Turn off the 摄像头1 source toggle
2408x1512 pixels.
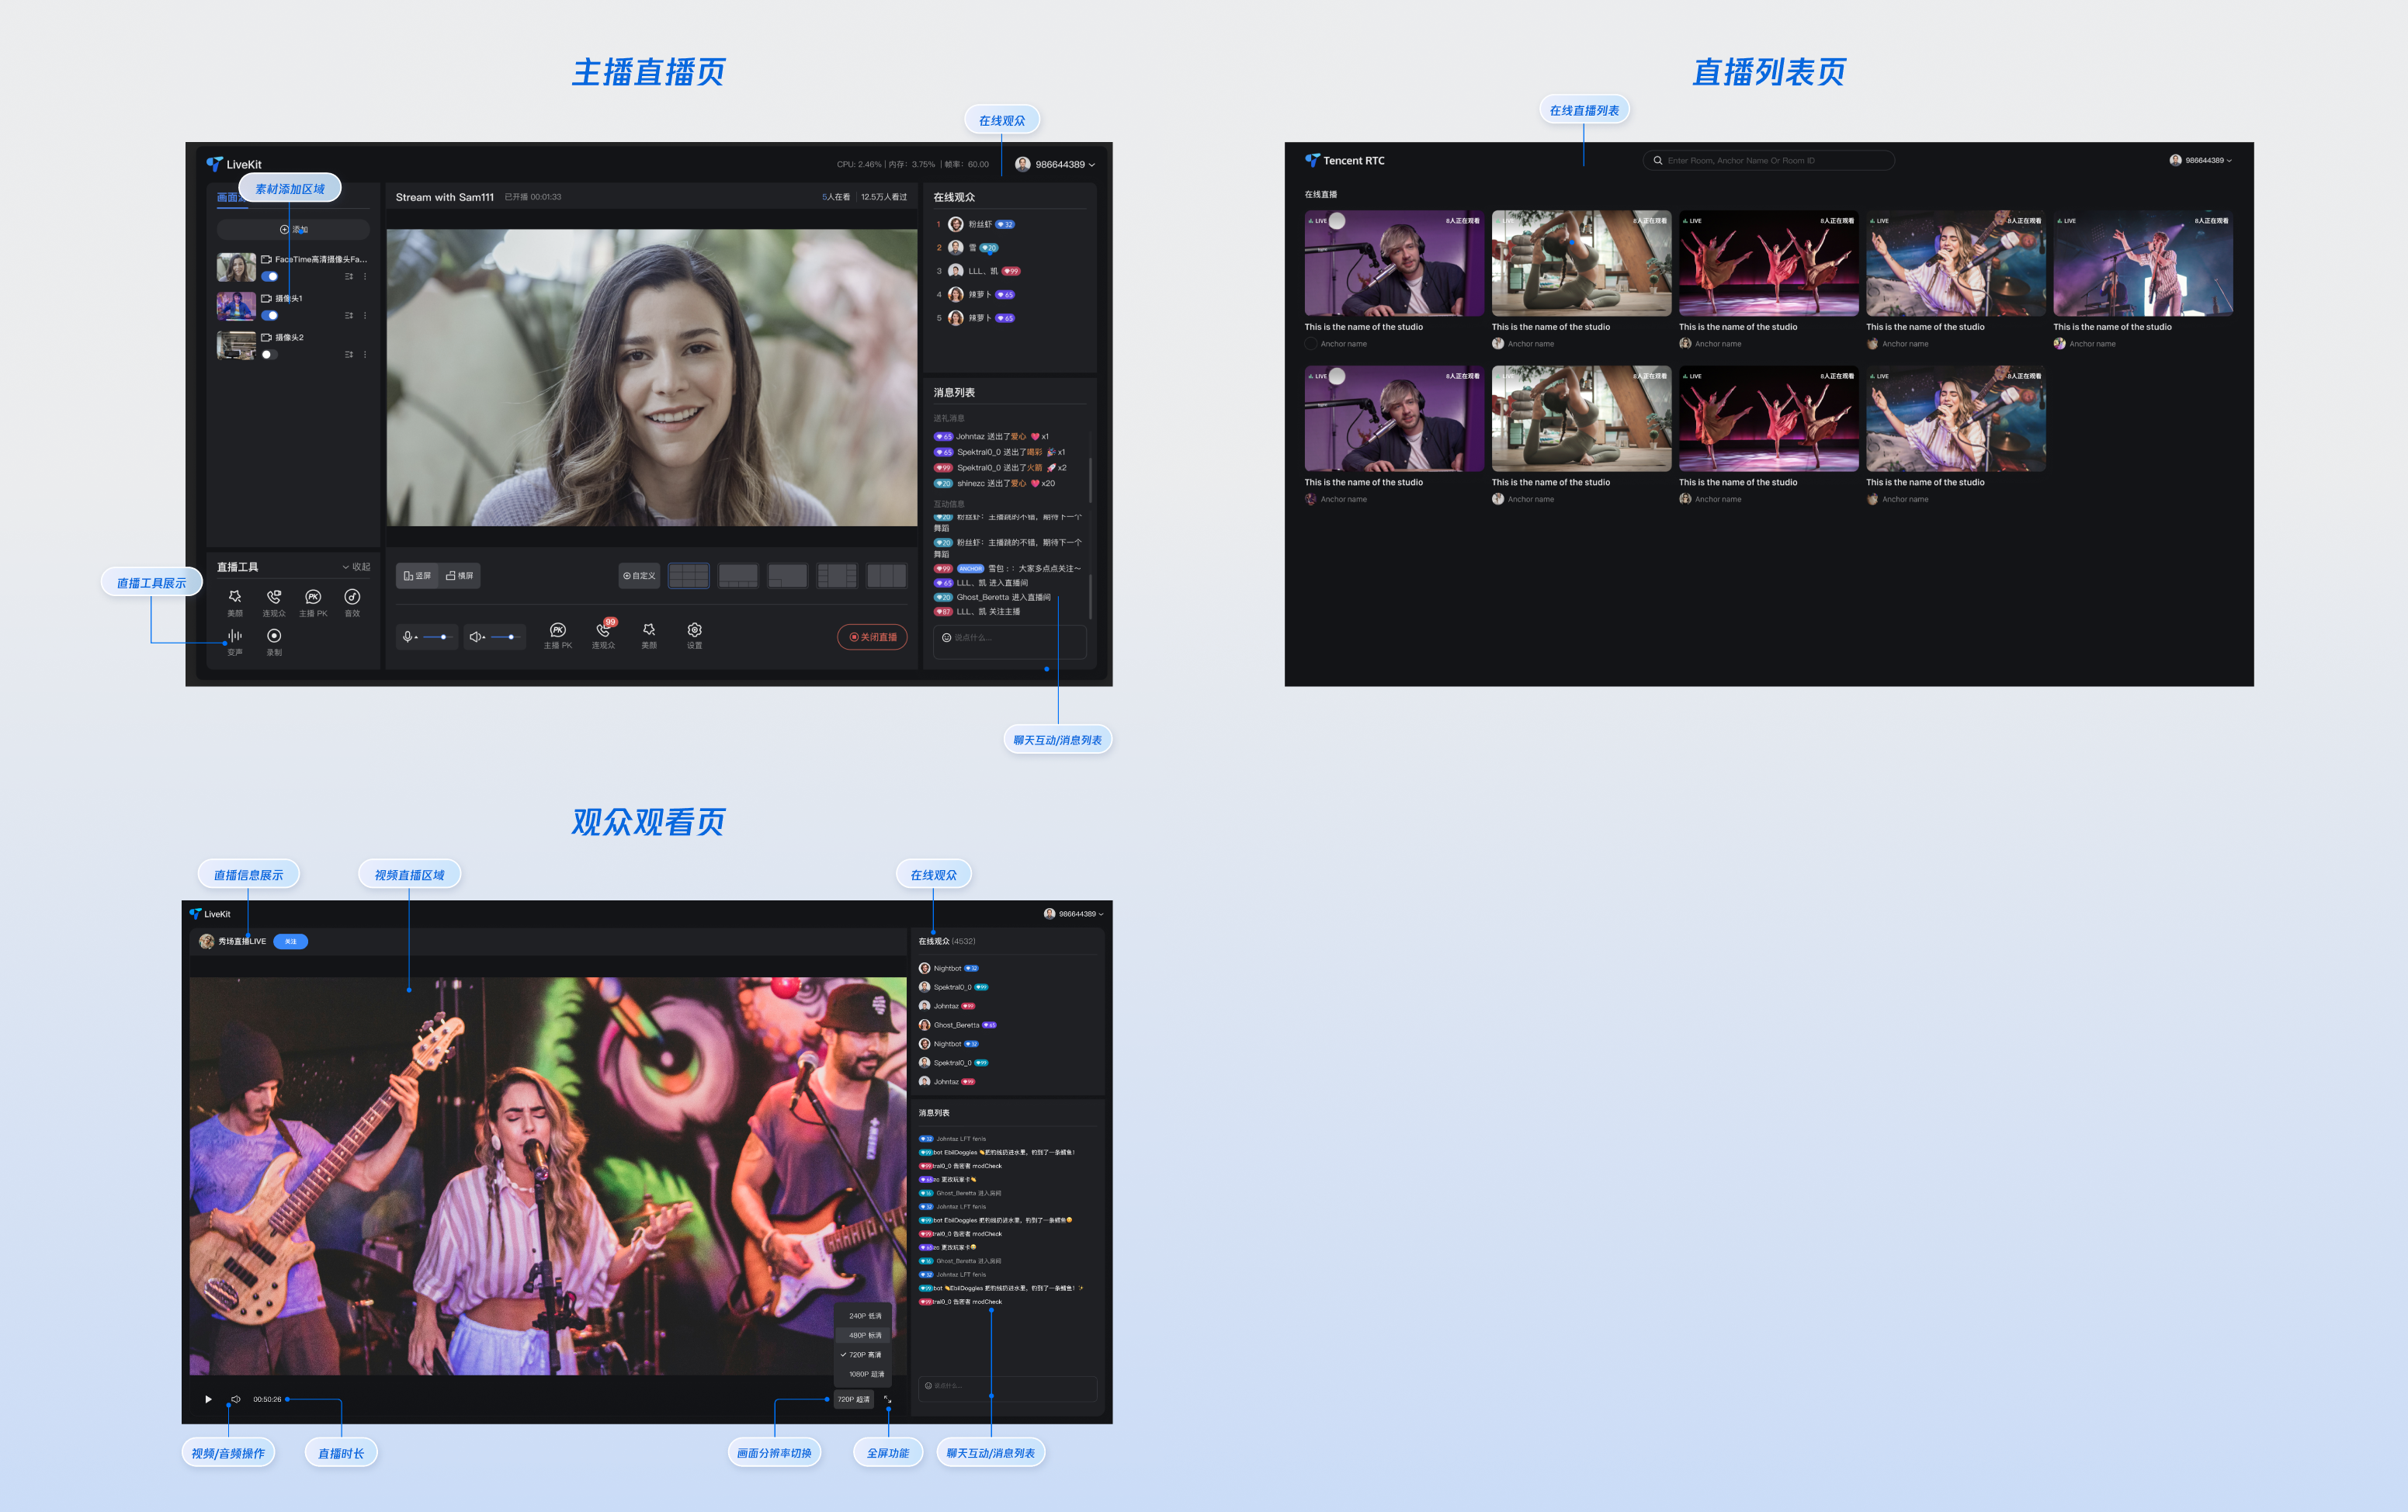(x=270, y=316)
